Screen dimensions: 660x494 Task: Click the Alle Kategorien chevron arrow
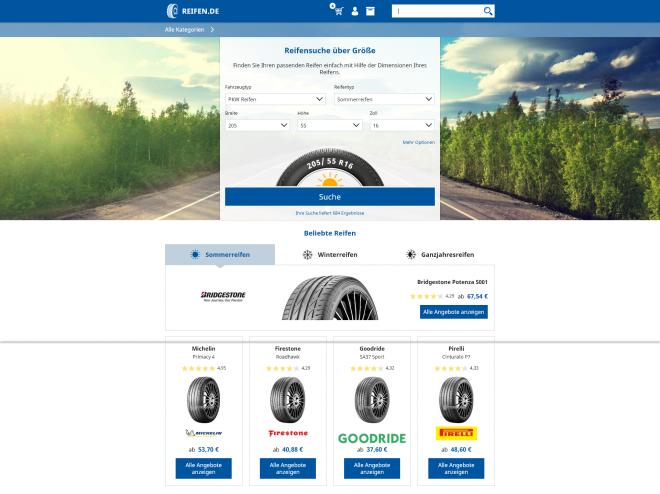(212, 29)
